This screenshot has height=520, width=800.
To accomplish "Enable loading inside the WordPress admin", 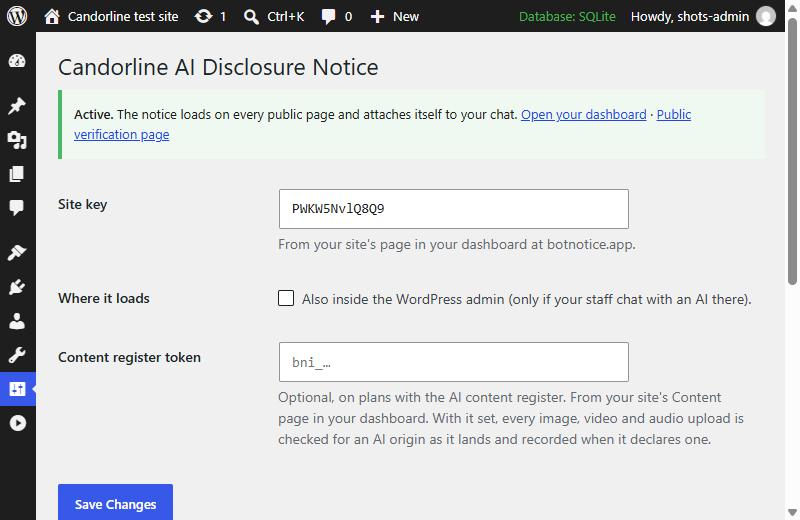I will tap(286, 298).
